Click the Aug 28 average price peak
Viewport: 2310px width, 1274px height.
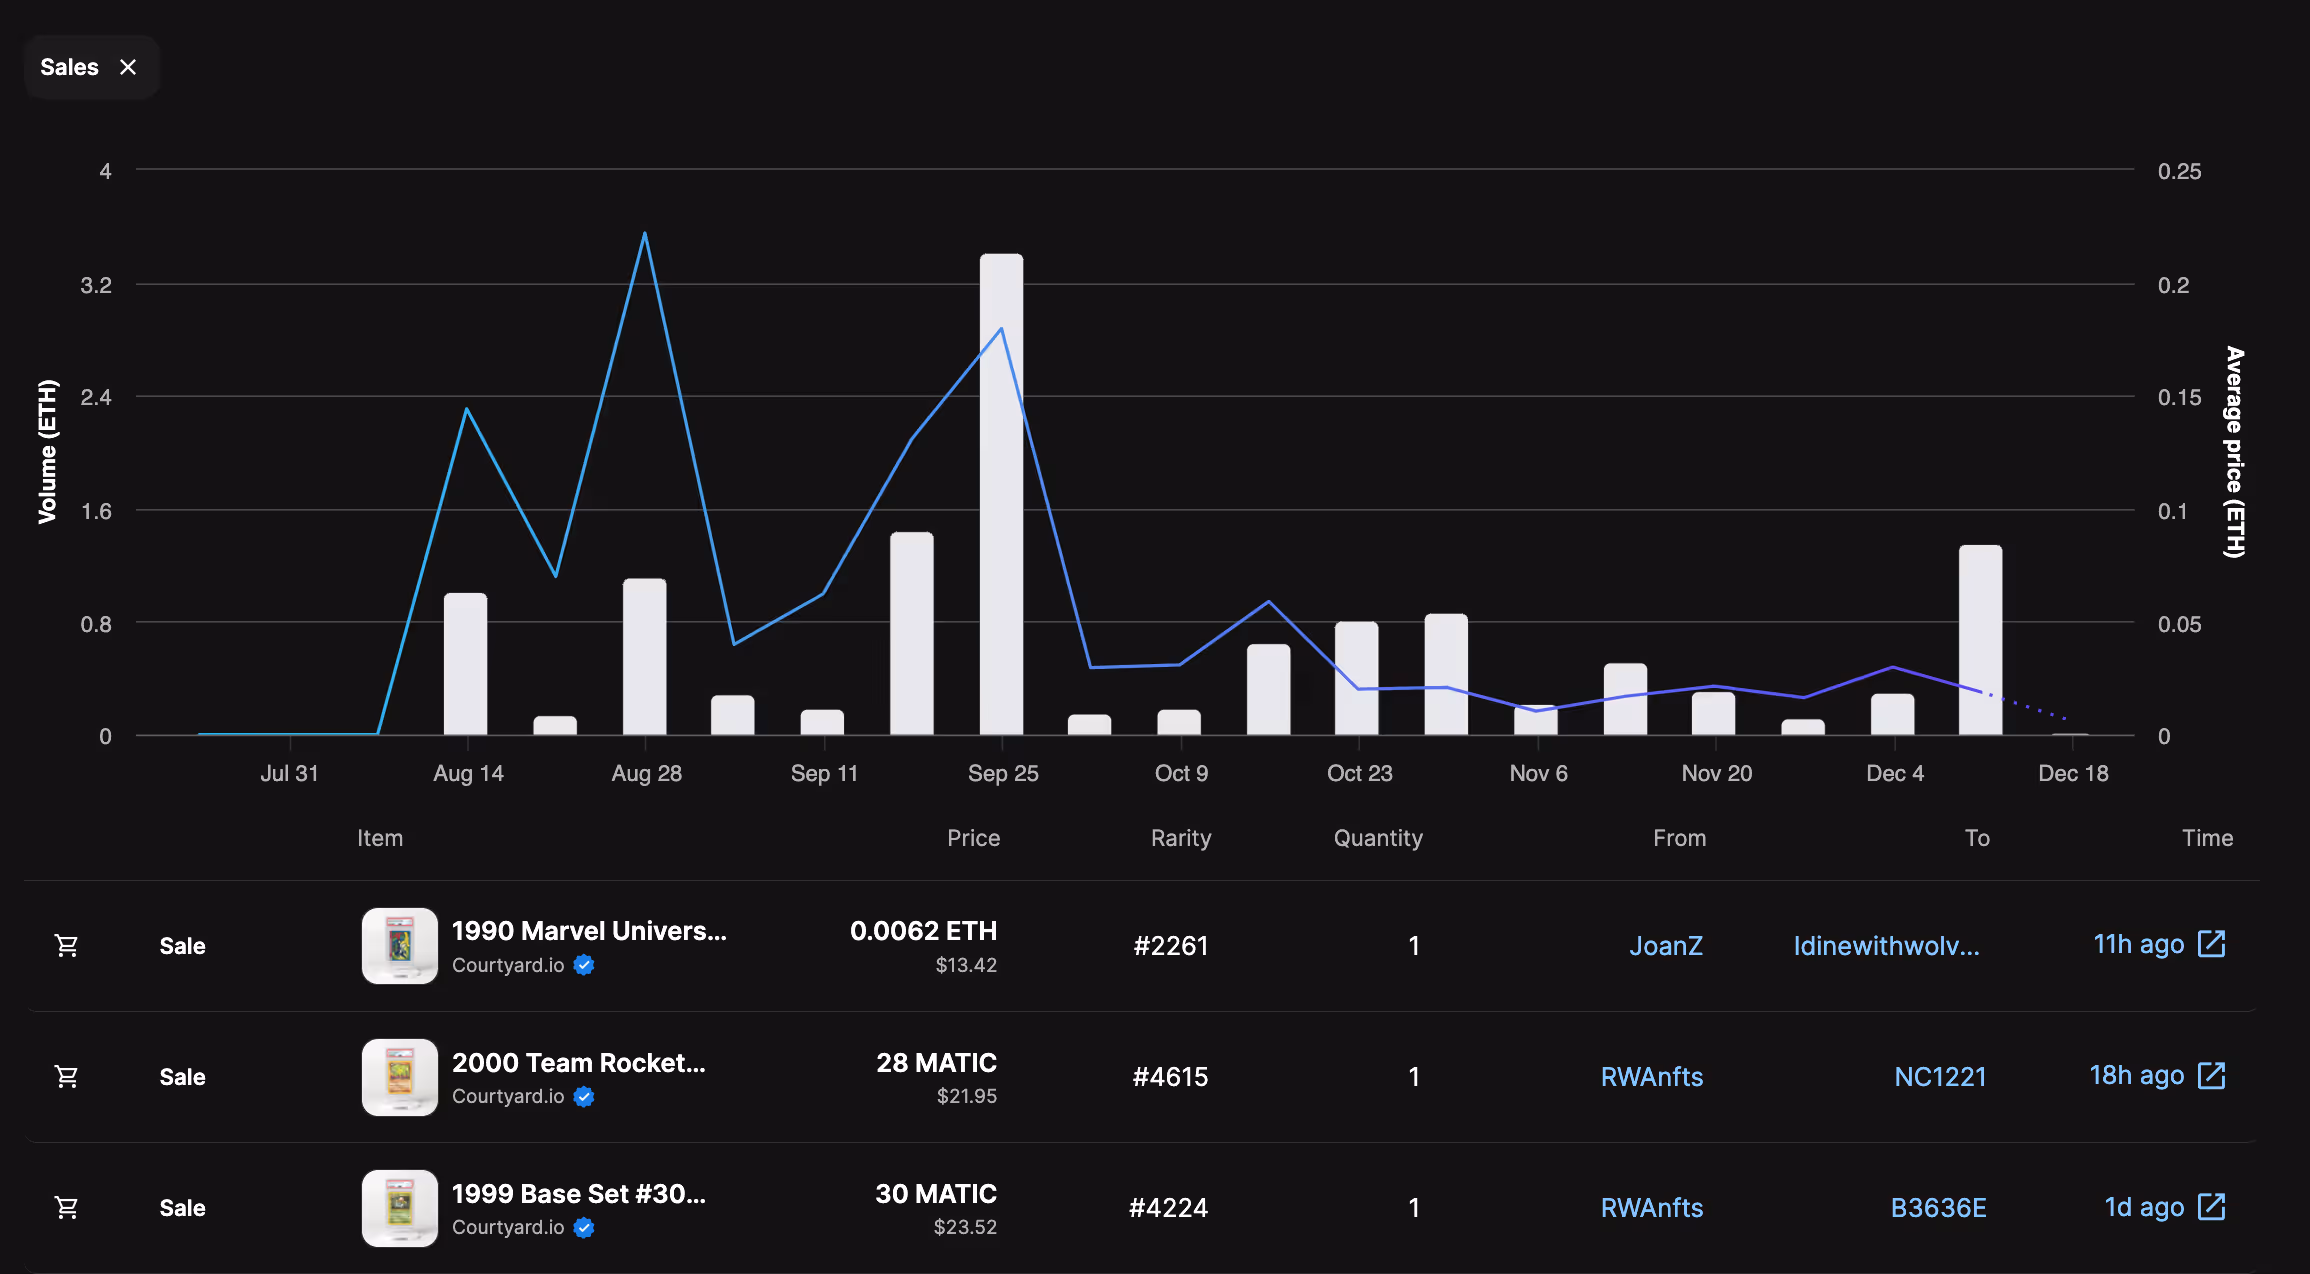pos(645,234)
